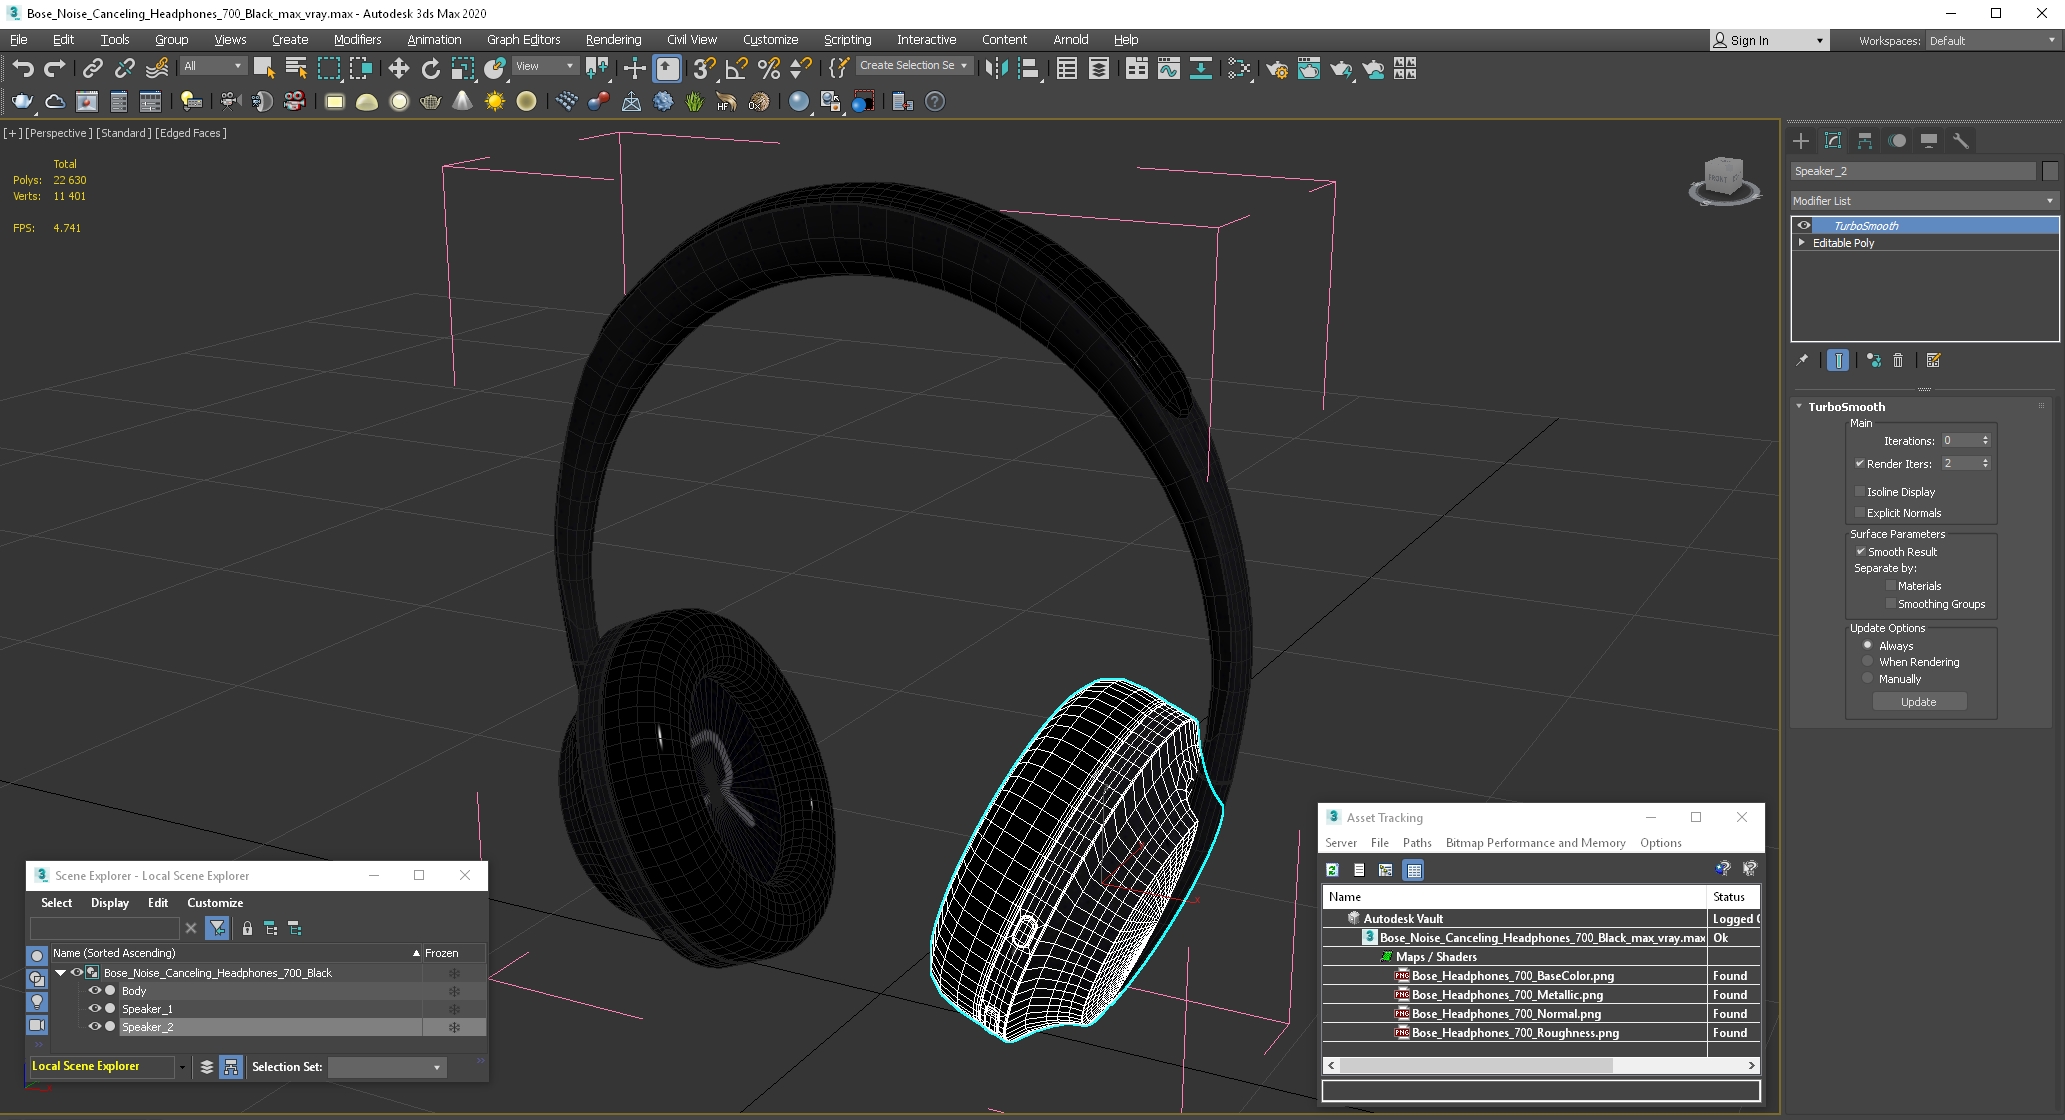Remove modifier from stack trash icon
This screenshot has height=1120, width=2065.
click(1898, 360)
